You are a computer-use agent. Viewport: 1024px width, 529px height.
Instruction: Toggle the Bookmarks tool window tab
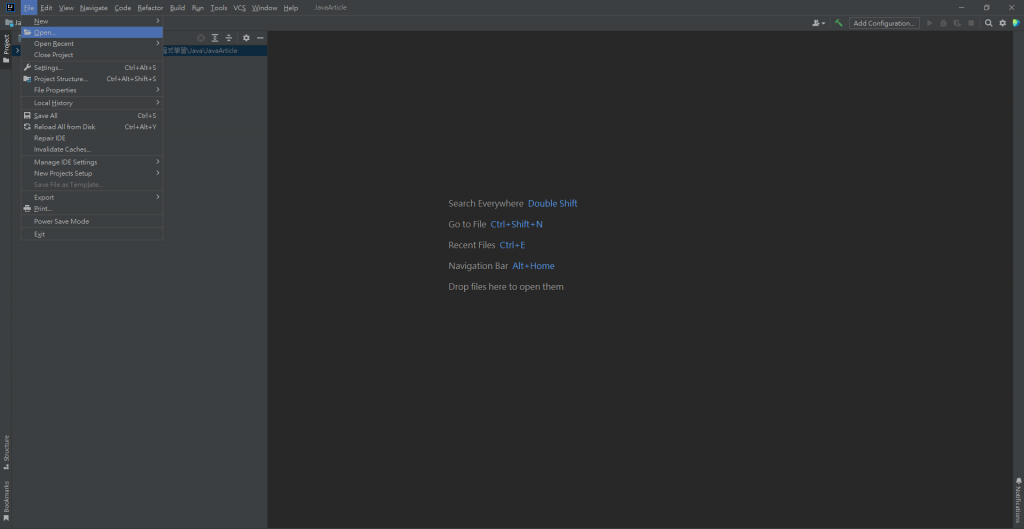[x=6, y=501]
